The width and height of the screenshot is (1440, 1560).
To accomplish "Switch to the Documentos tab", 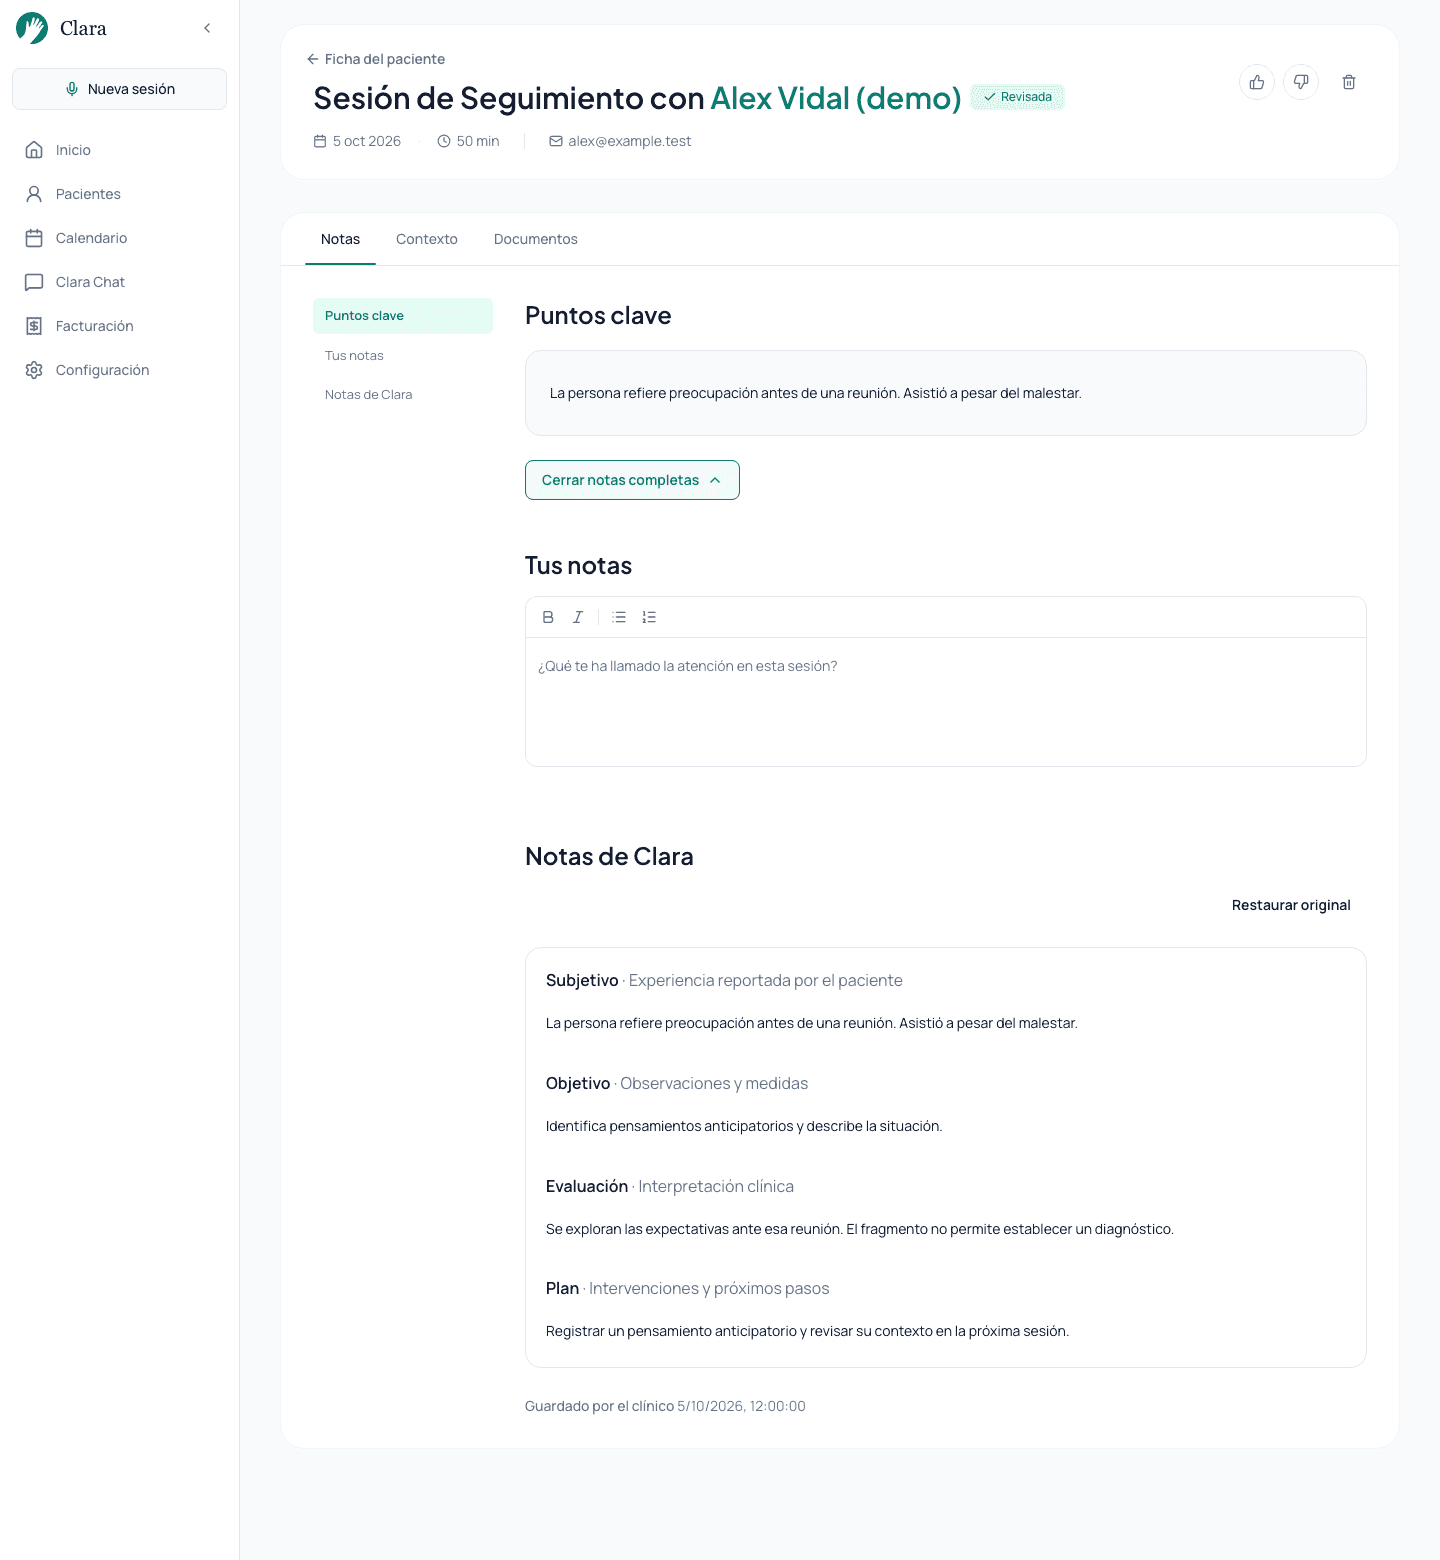I will (x=536, y=239).
